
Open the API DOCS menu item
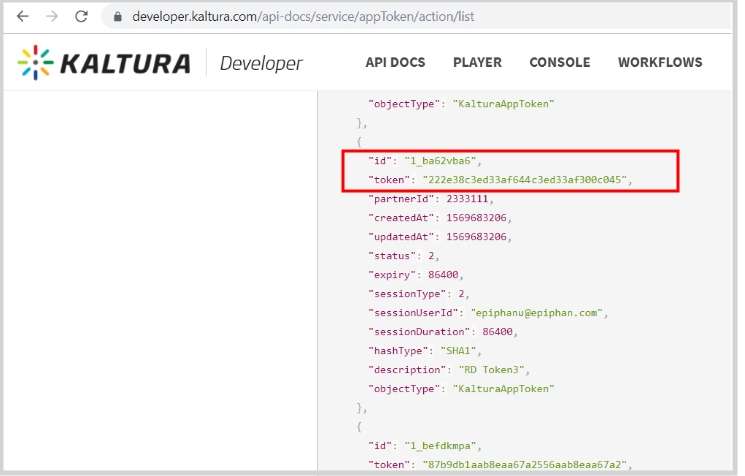coord(395,62)
